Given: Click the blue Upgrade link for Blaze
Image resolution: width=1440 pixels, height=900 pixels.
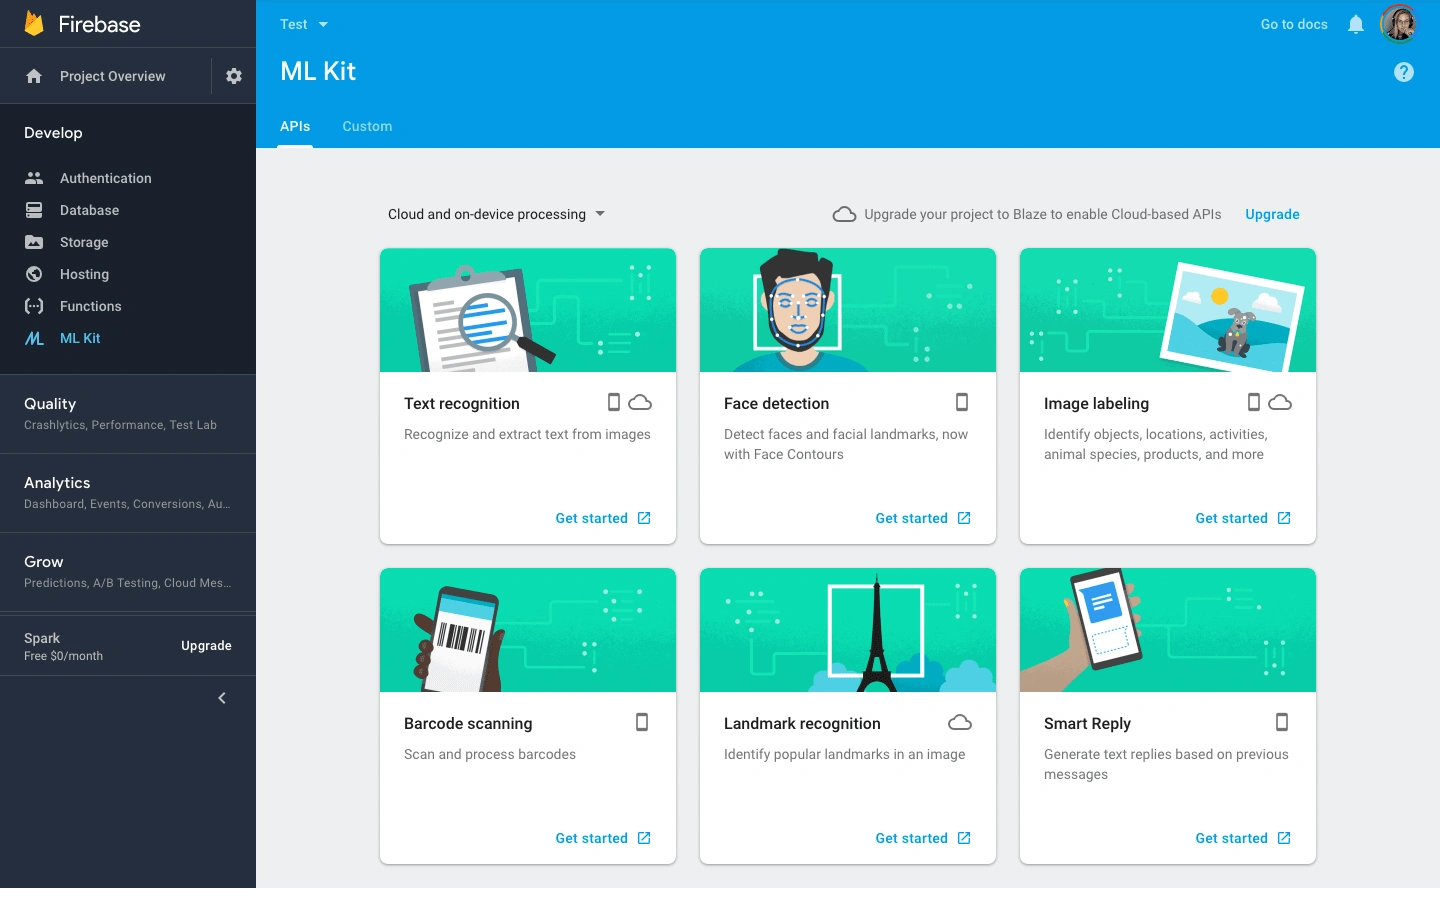Looking at the screenshot, I should (x=1272, y=214).
